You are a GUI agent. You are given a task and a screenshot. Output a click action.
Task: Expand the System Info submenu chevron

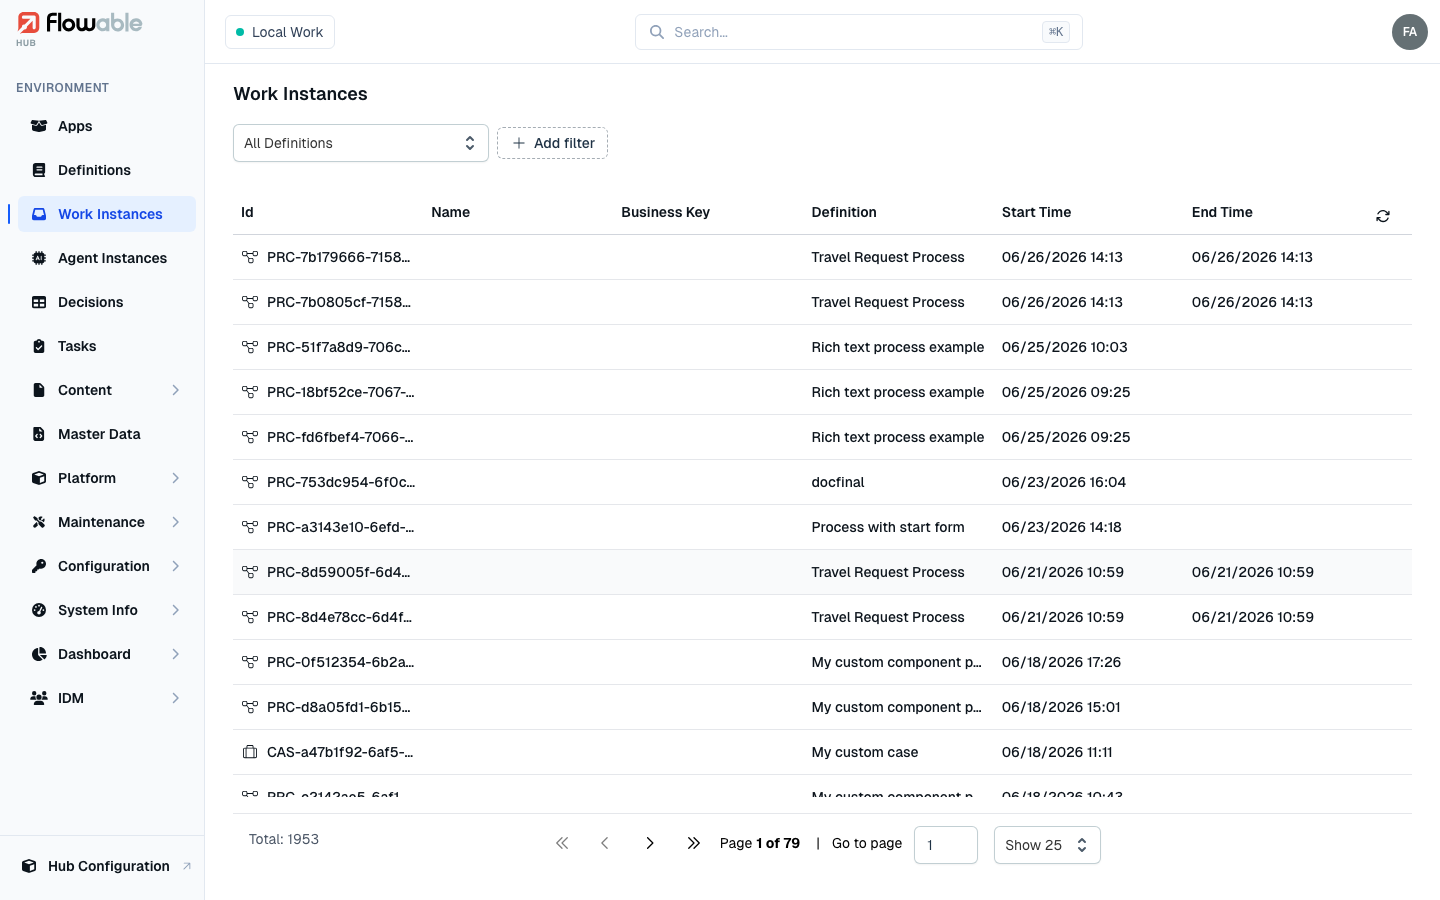click(x=176, y=610)
